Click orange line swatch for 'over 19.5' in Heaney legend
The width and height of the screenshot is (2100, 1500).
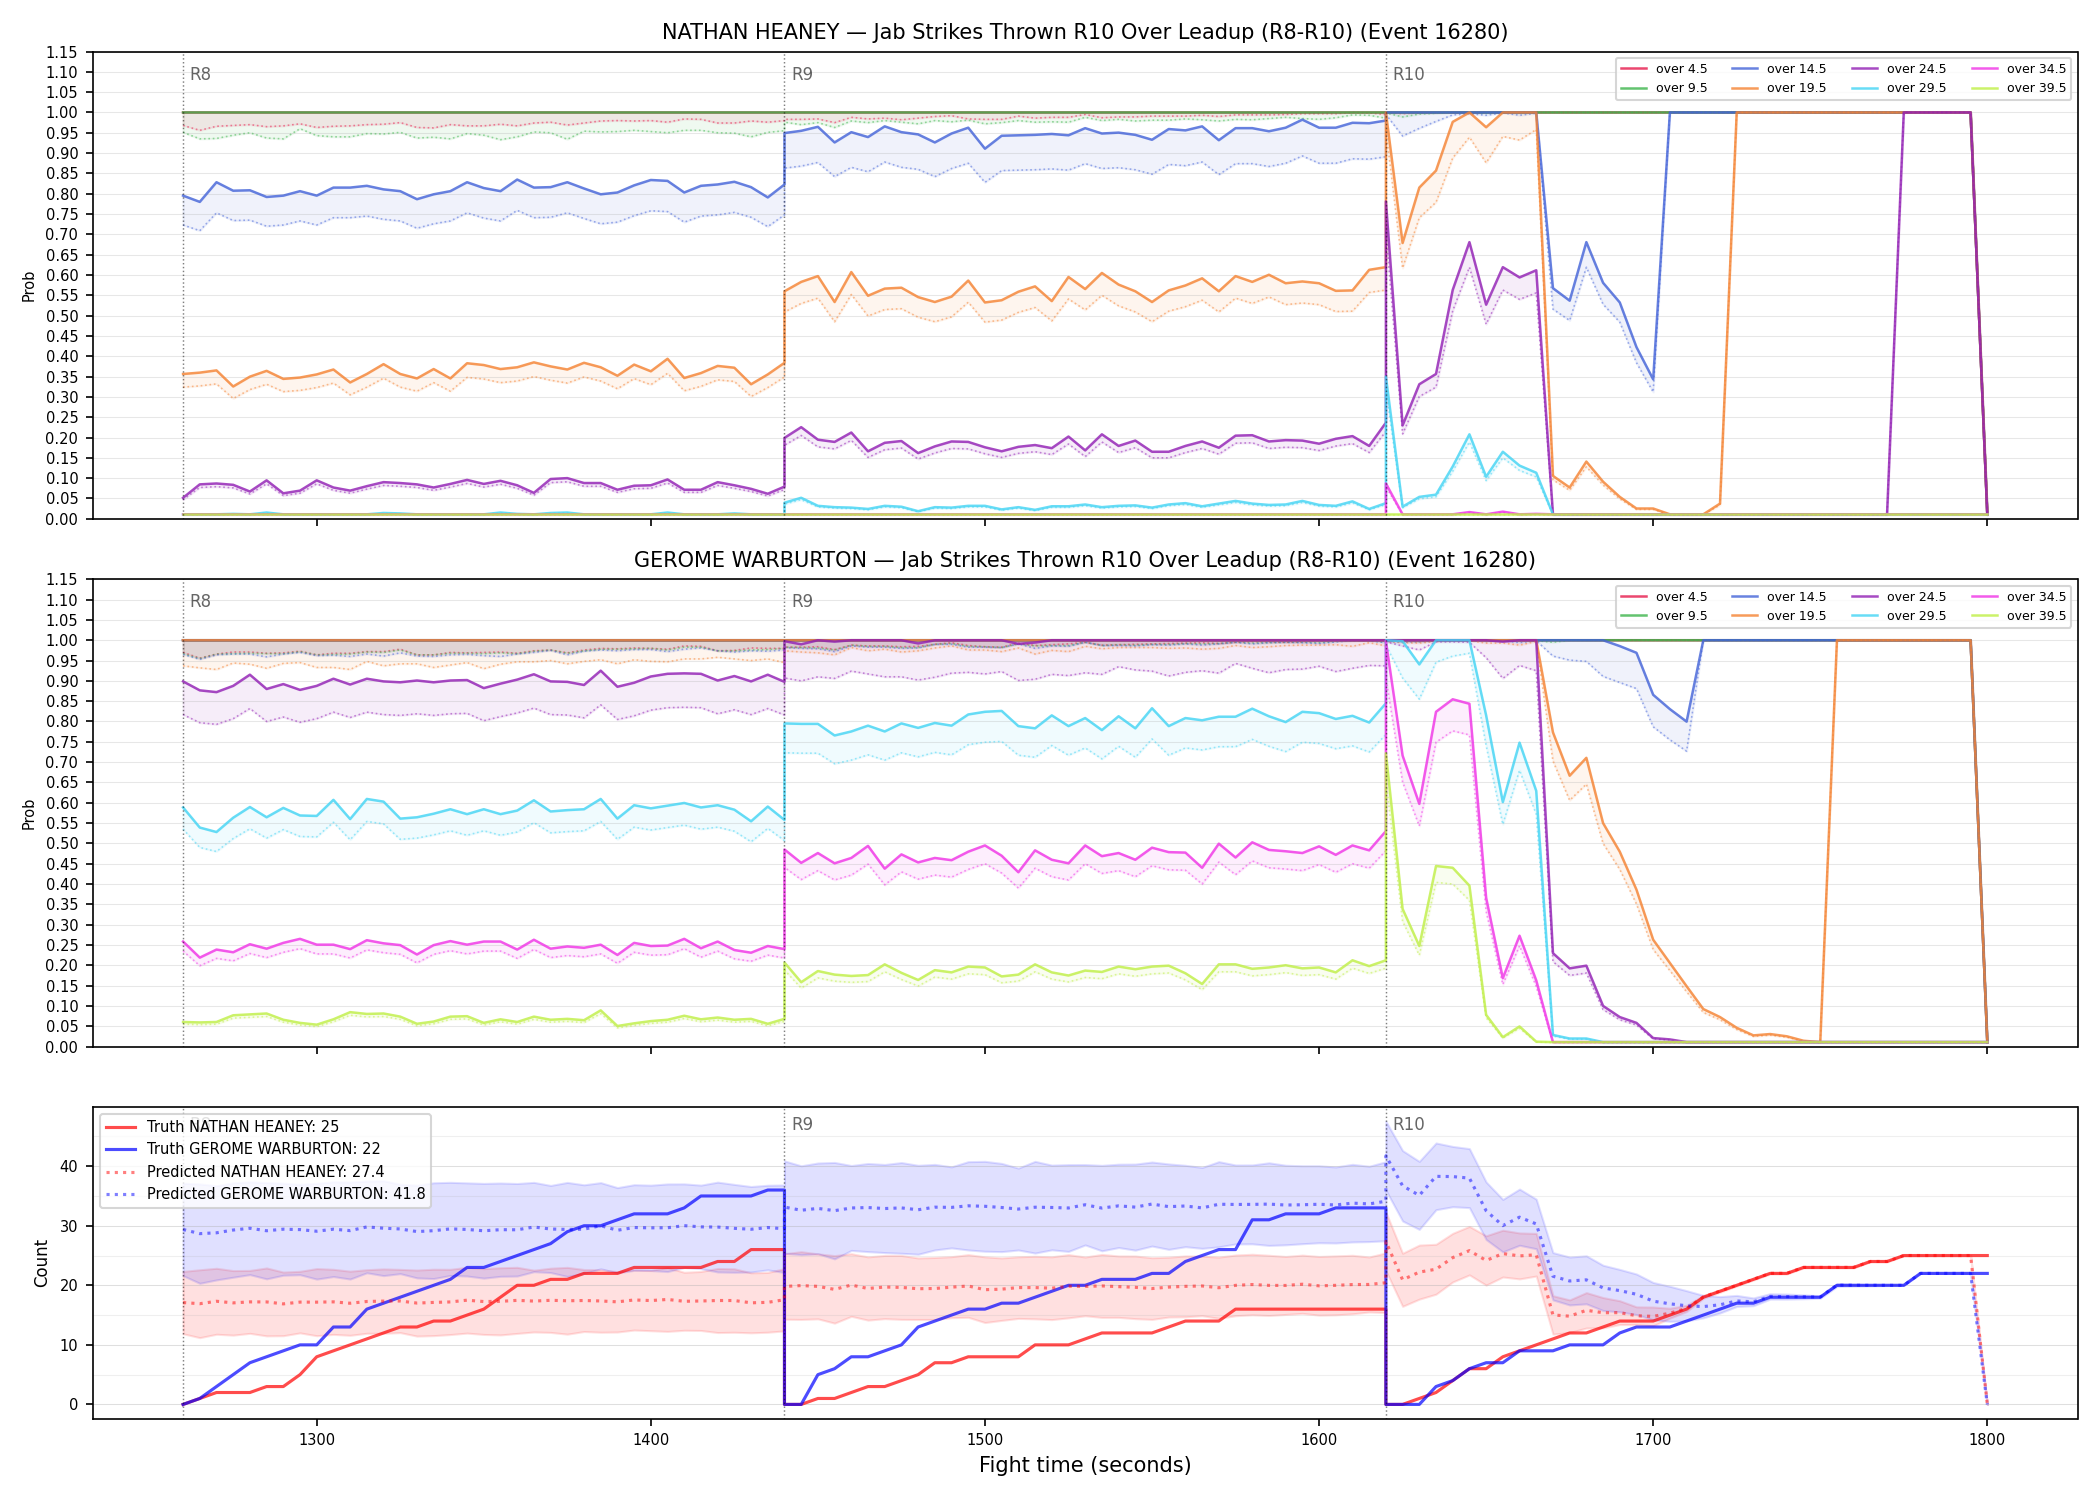[1745, 88]
